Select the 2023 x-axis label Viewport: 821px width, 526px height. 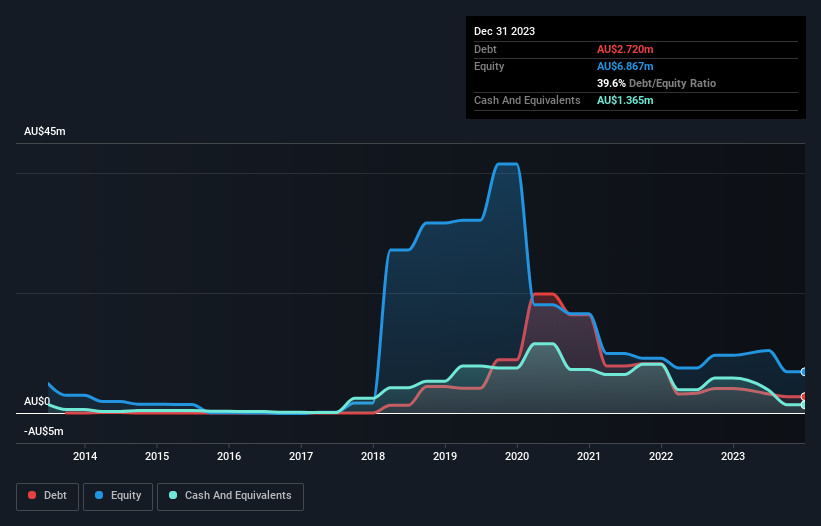[733, 456]
